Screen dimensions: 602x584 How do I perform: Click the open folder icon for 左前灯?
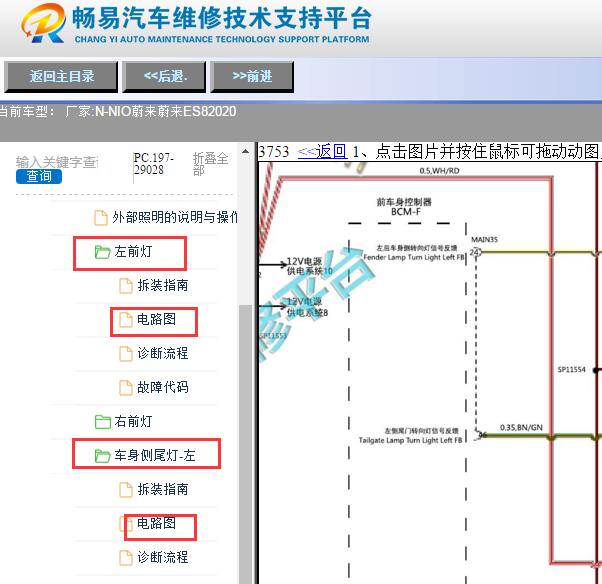(x=103, y=252)
